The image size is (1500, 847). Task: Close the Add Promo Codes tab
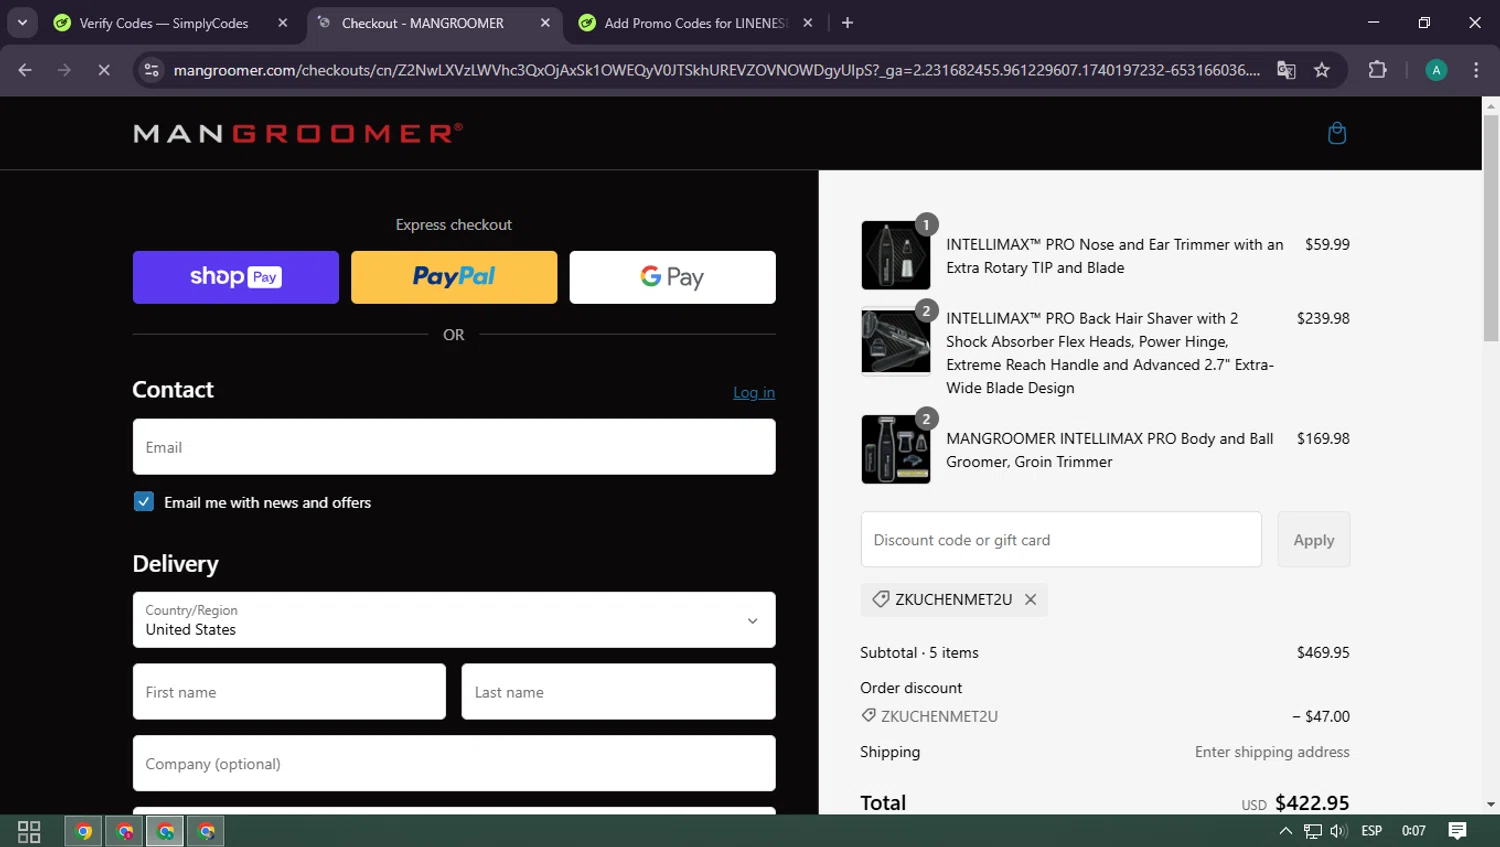[x=807, y=23]
